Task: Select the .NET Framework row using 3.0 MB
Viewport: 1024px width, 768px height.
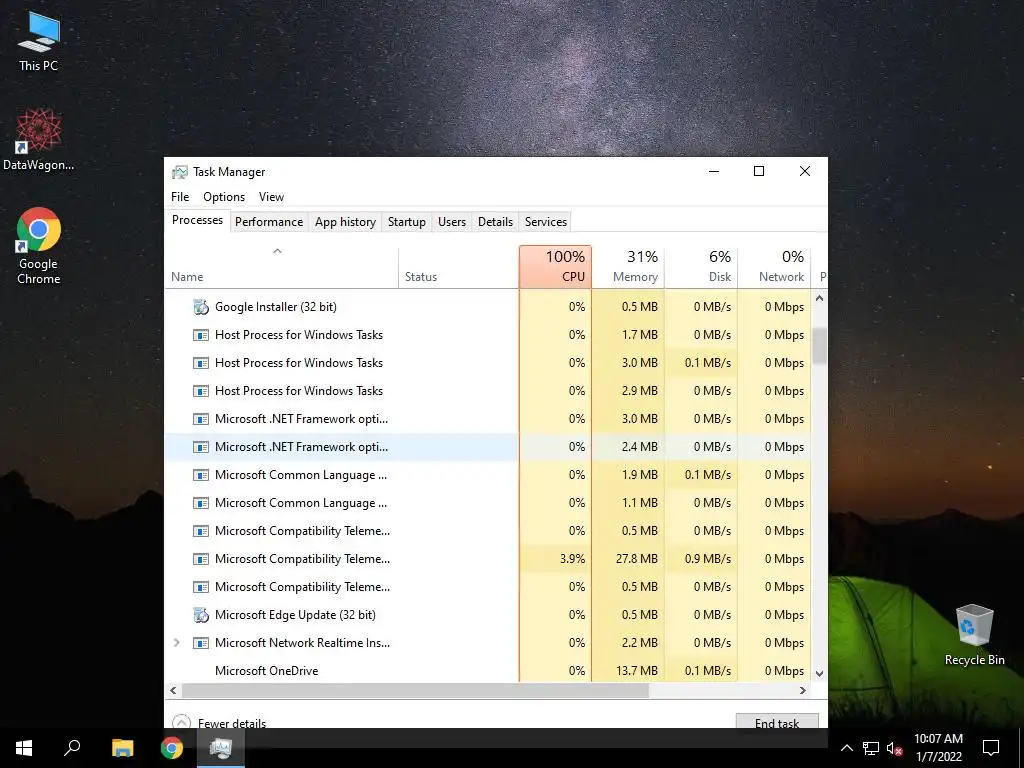Action: (488, 419)
